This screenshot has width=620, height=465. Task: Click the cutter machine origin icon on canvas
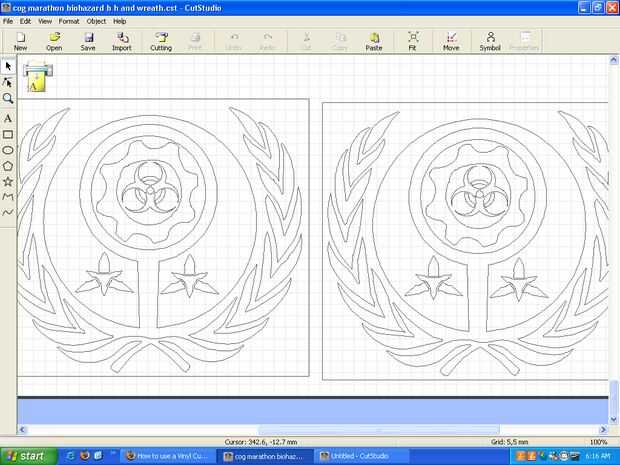[x=38, y=77]
